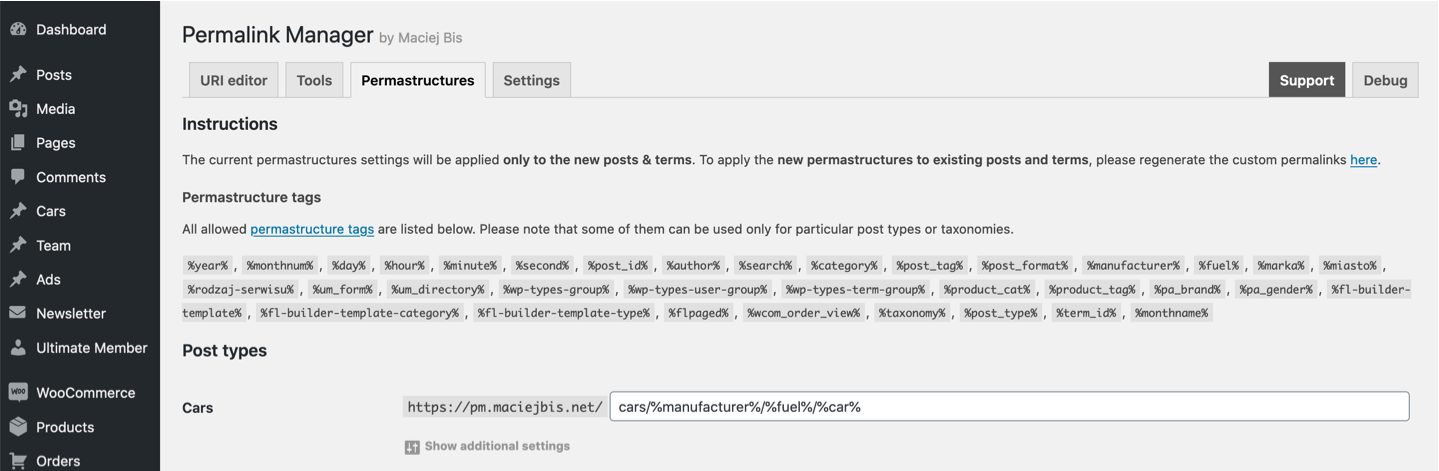Select the Posts pushpin icon
The image size is (1439, 471).
[x=18, y=75]
